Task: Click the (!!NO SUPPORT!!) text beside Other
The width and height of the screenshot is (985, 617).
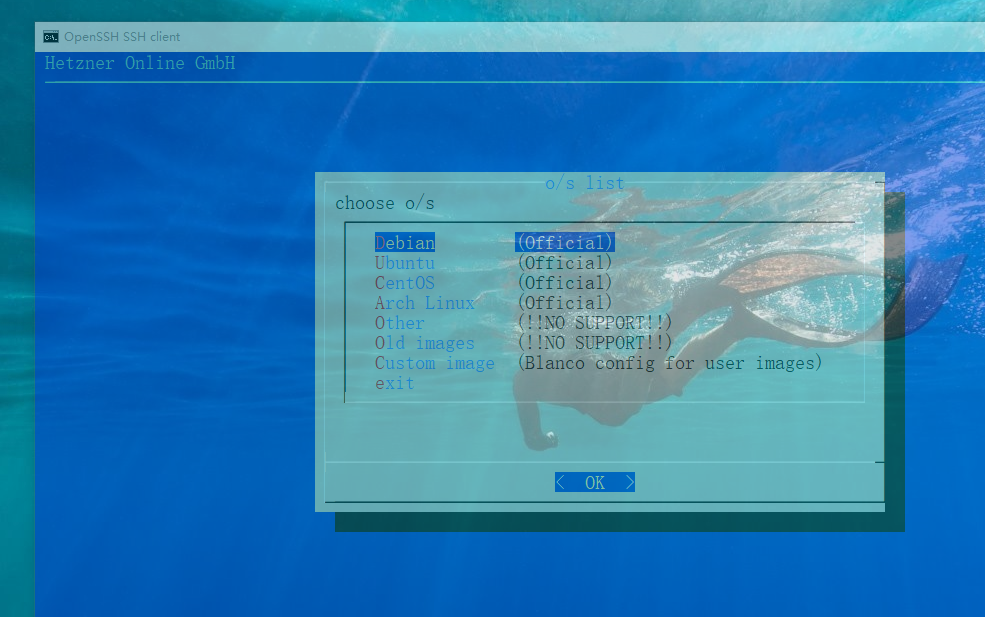Action: click(595, 323)
